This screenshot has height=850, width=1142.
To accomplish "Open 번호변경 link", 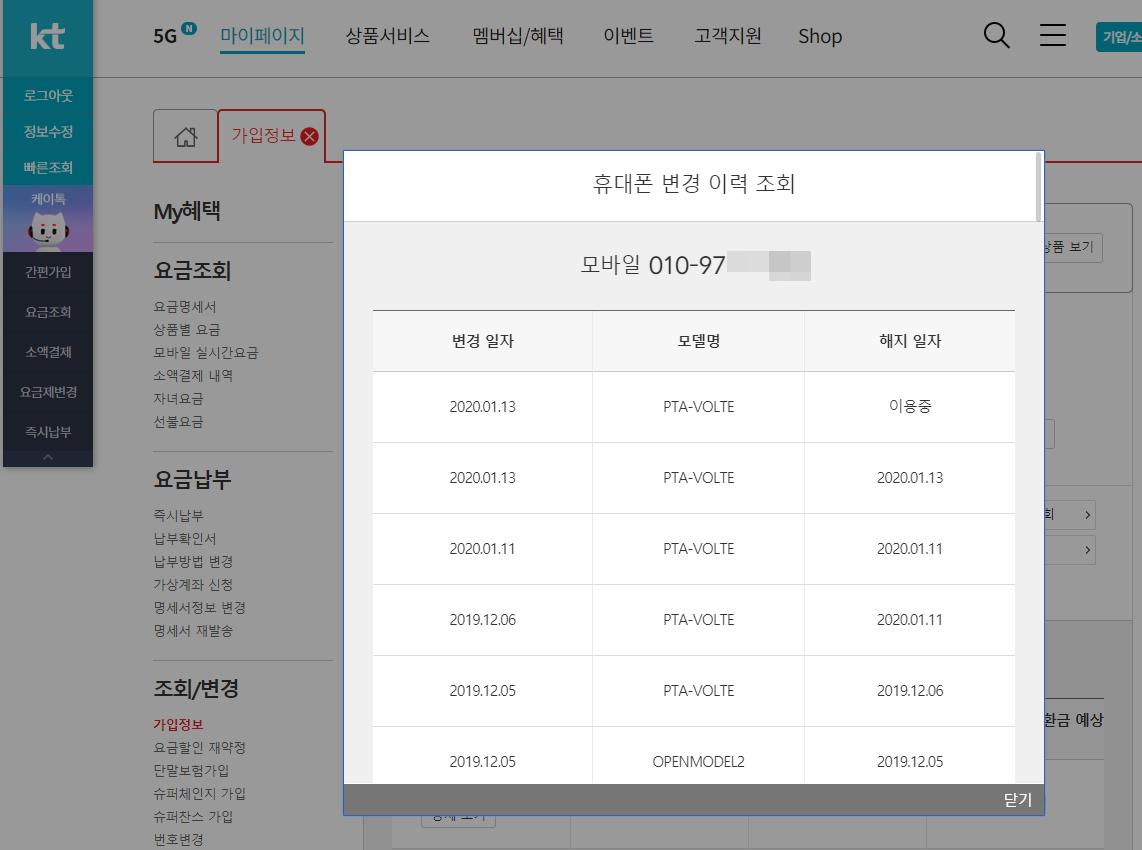I will 178,840.
